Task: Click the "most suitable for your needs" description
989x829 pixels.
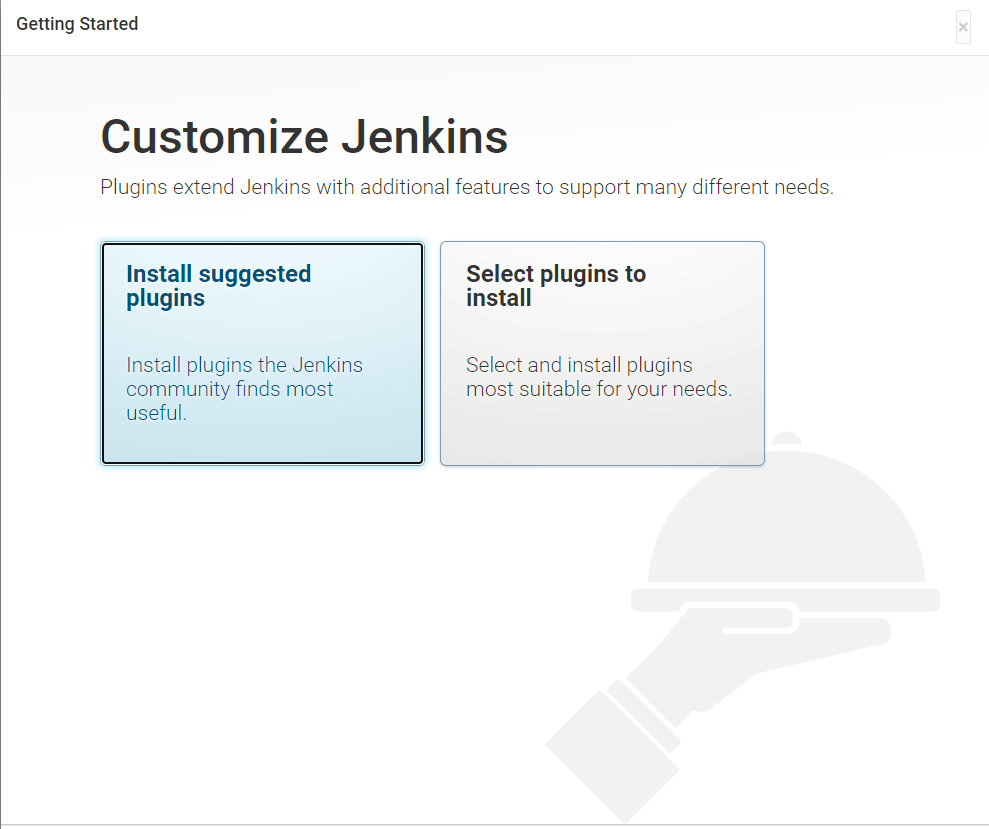Action: pos(598,389)
